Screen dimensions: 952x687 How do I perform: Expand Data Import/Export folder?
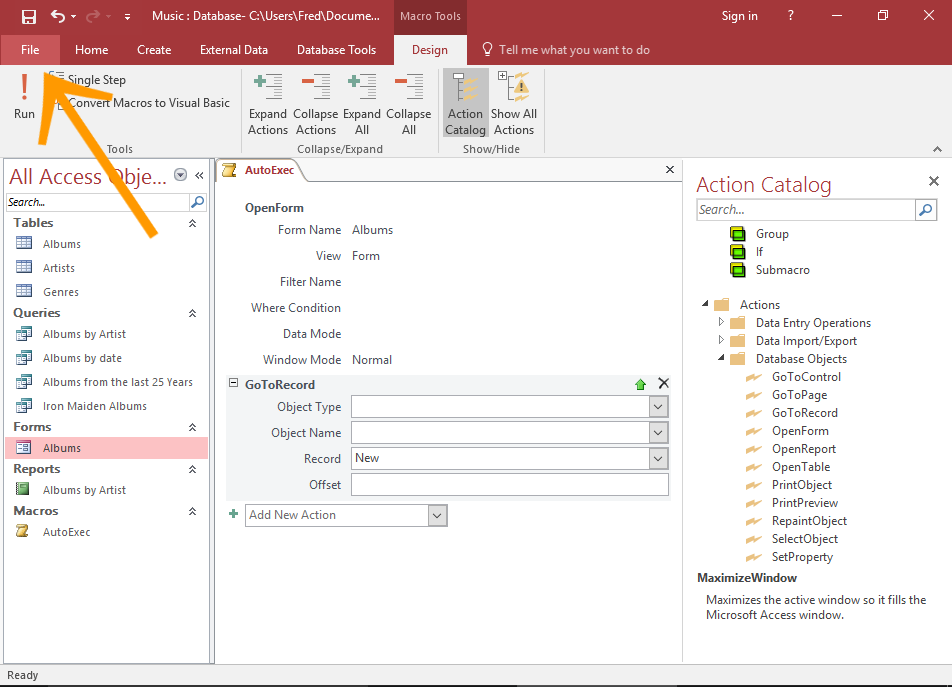point(721,340)
